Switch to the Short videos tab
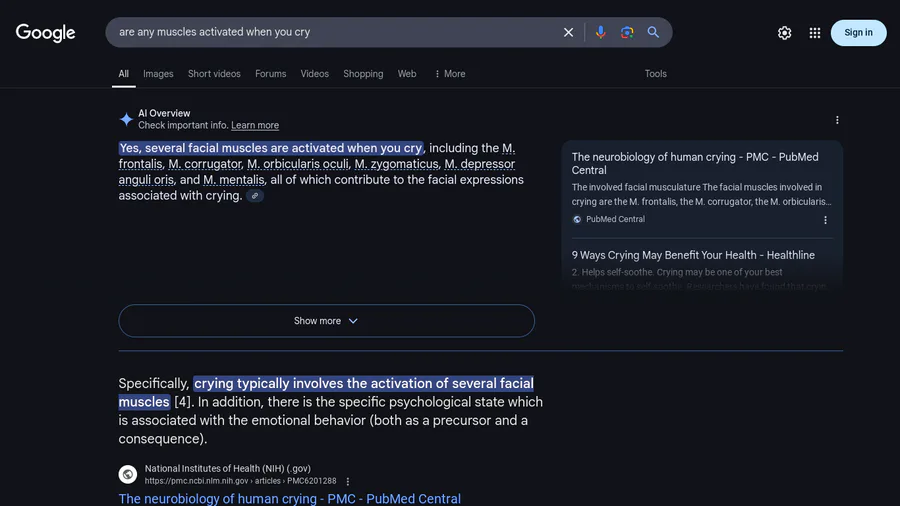The image size is (900, 506). pos(214,74)
